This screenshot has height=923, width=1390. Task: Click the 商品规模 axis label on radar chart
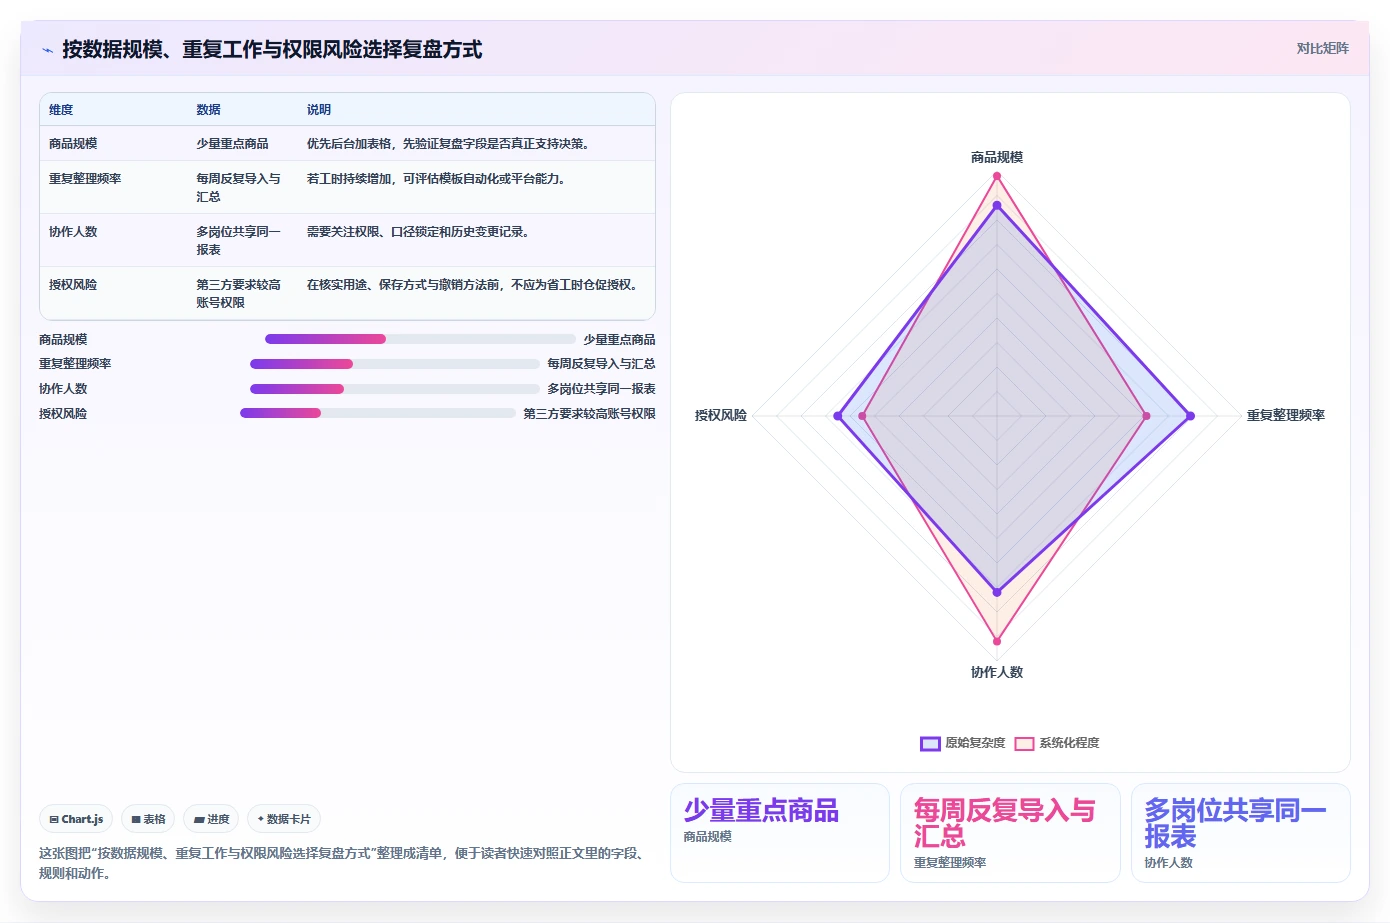(x=997, y=158)
